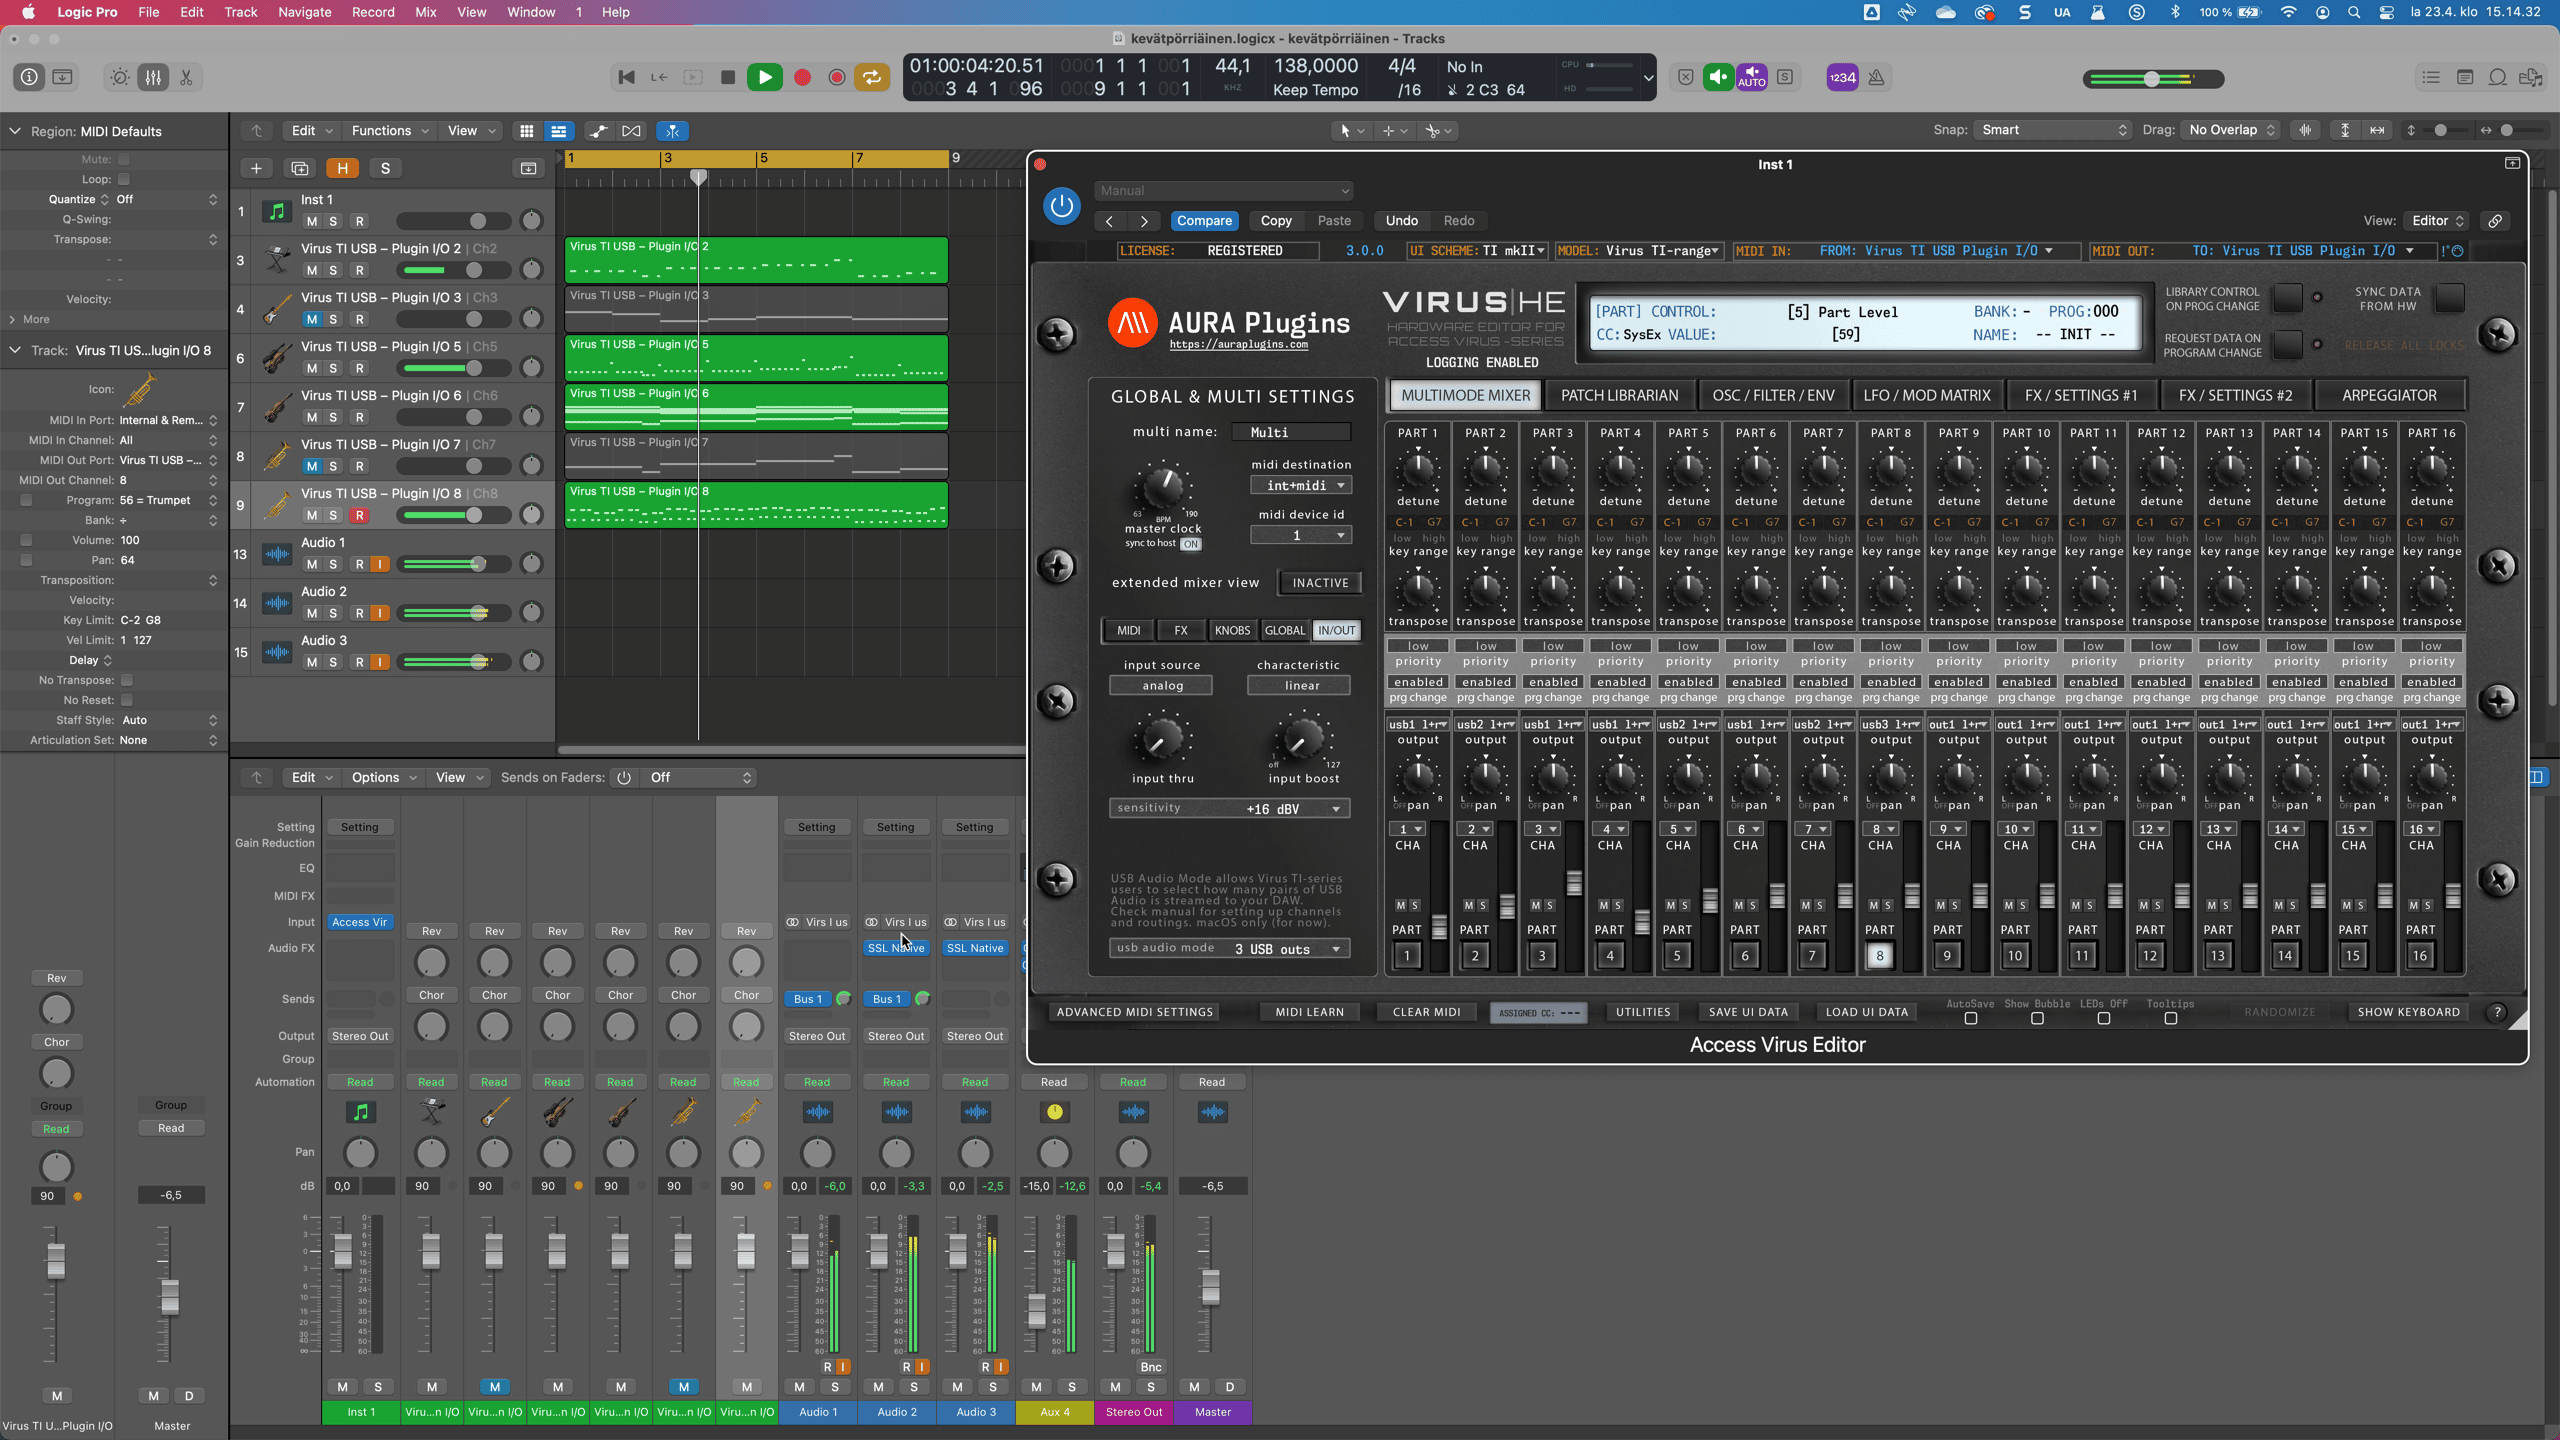Click the Audio 1 track volume slider
Screen dimensions: 2560x1440
455,564
